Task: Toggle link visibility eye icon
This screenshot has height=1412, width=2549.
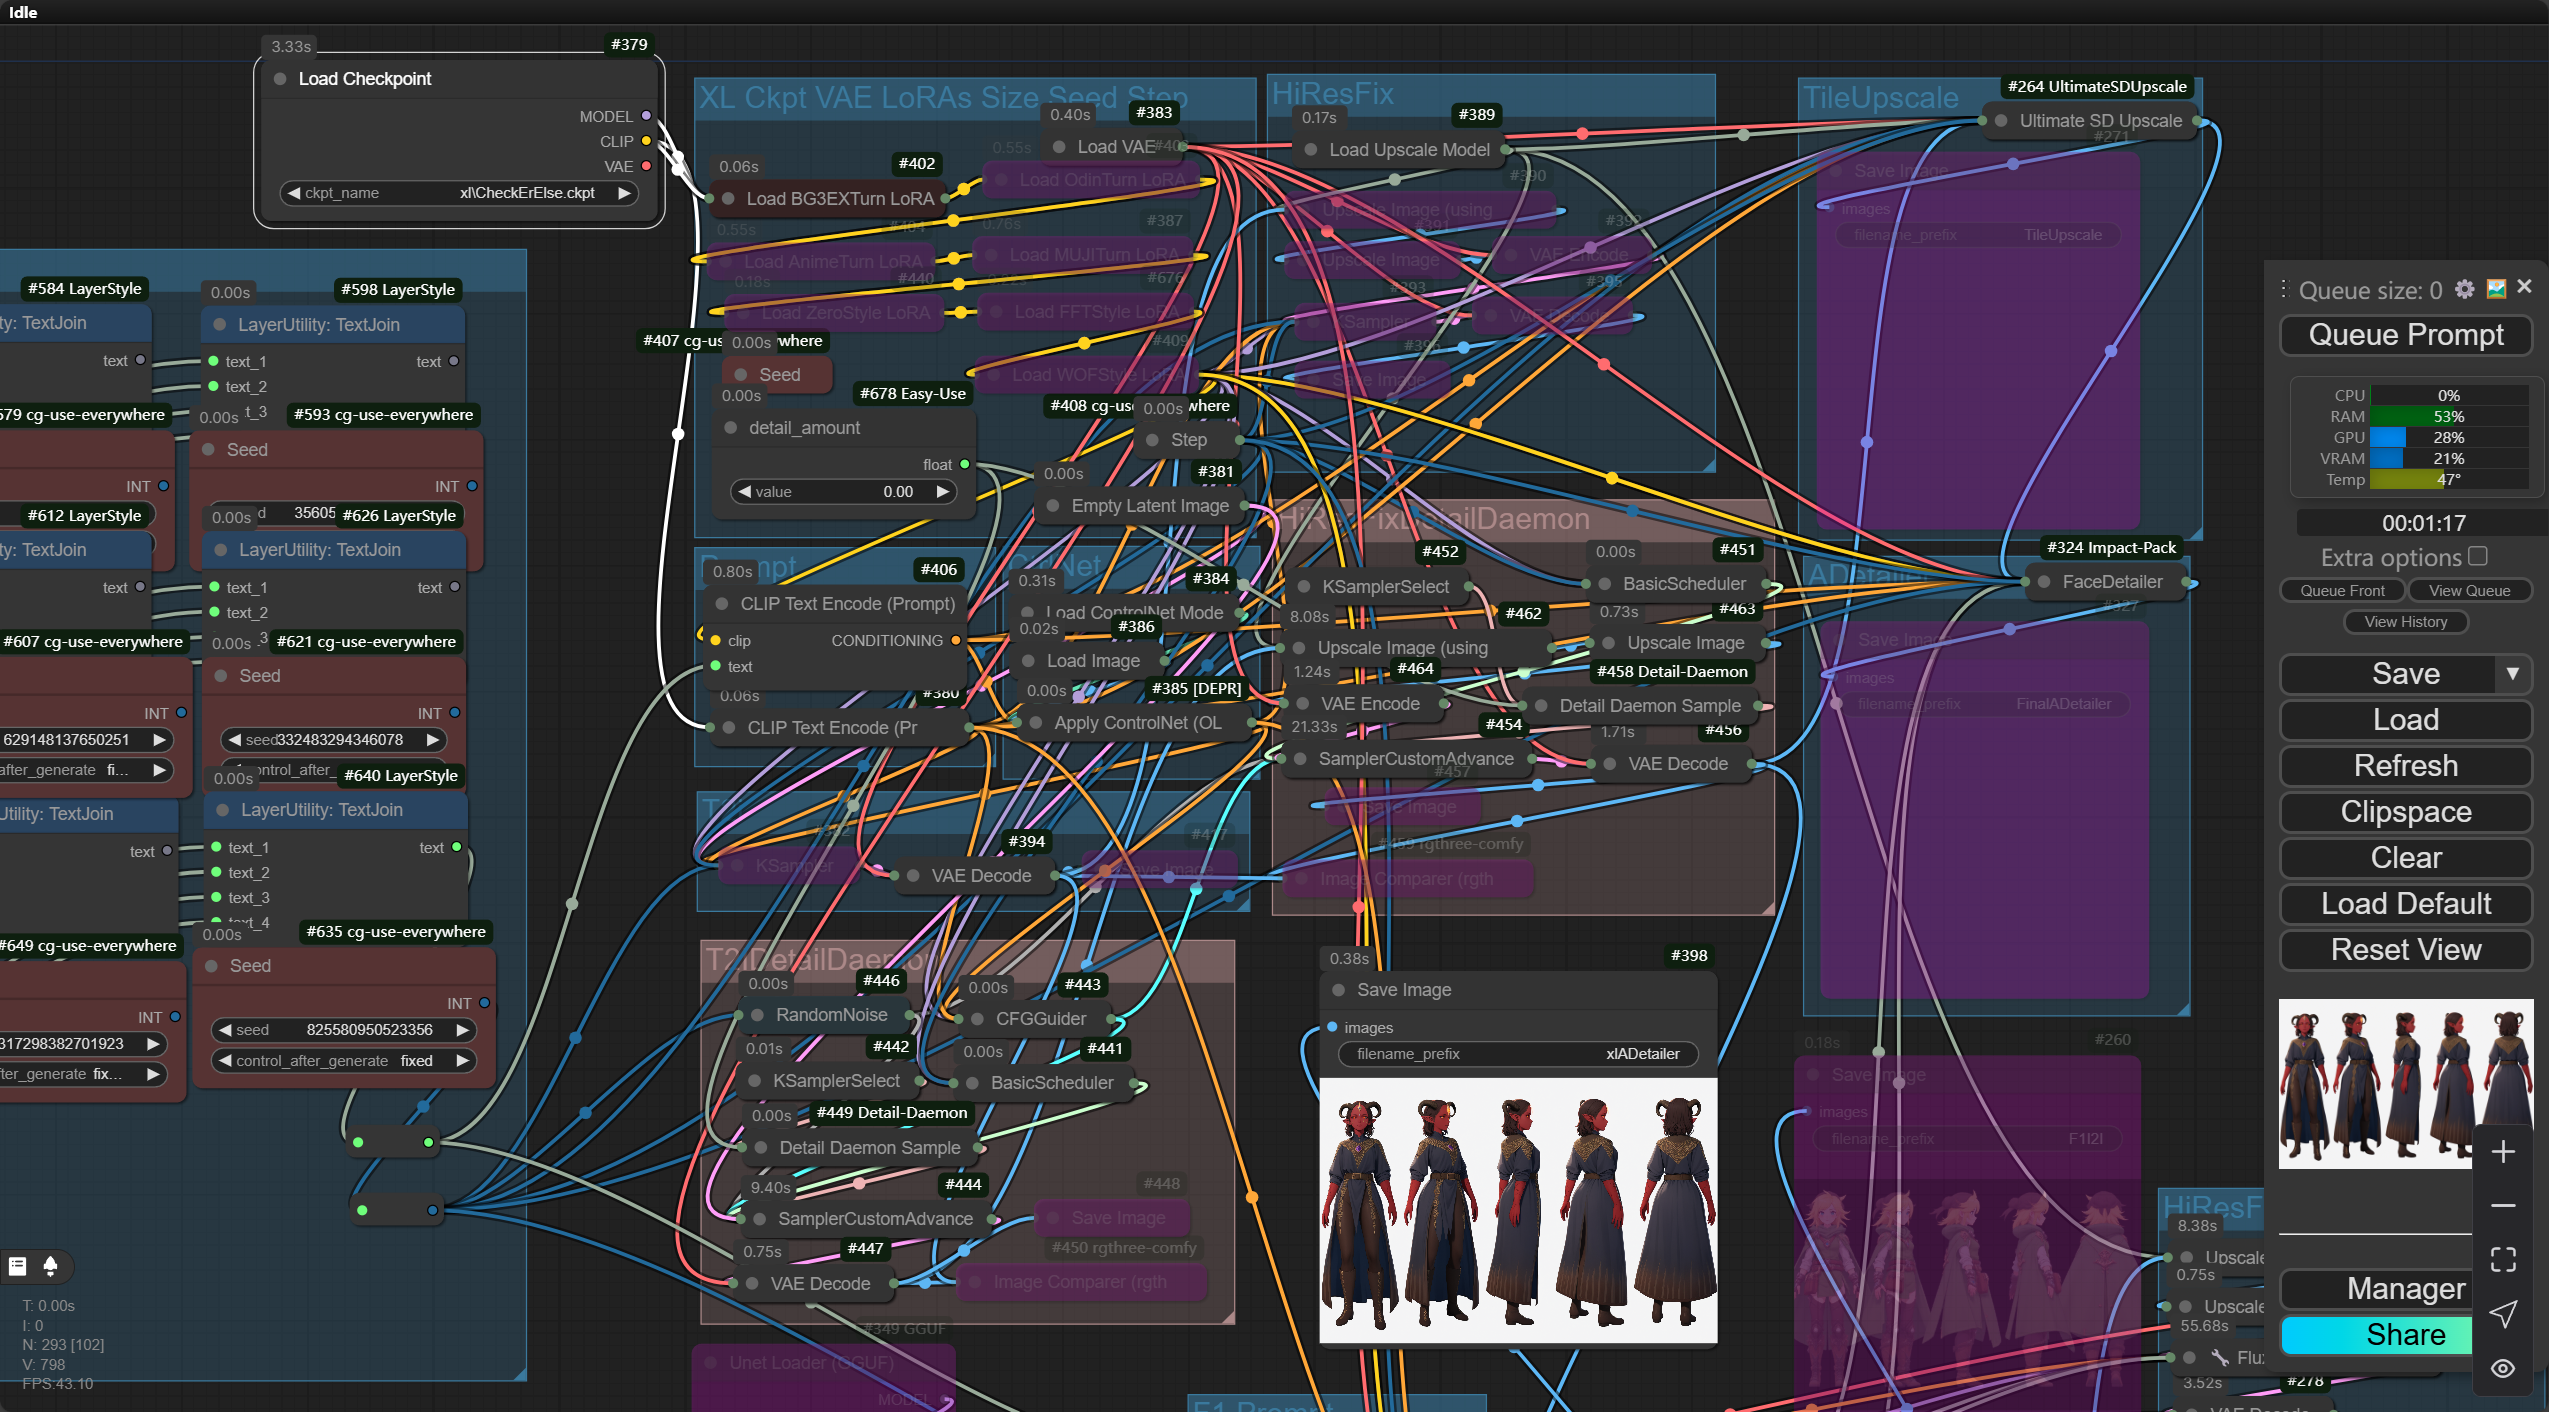Action: (2503, 1368)
